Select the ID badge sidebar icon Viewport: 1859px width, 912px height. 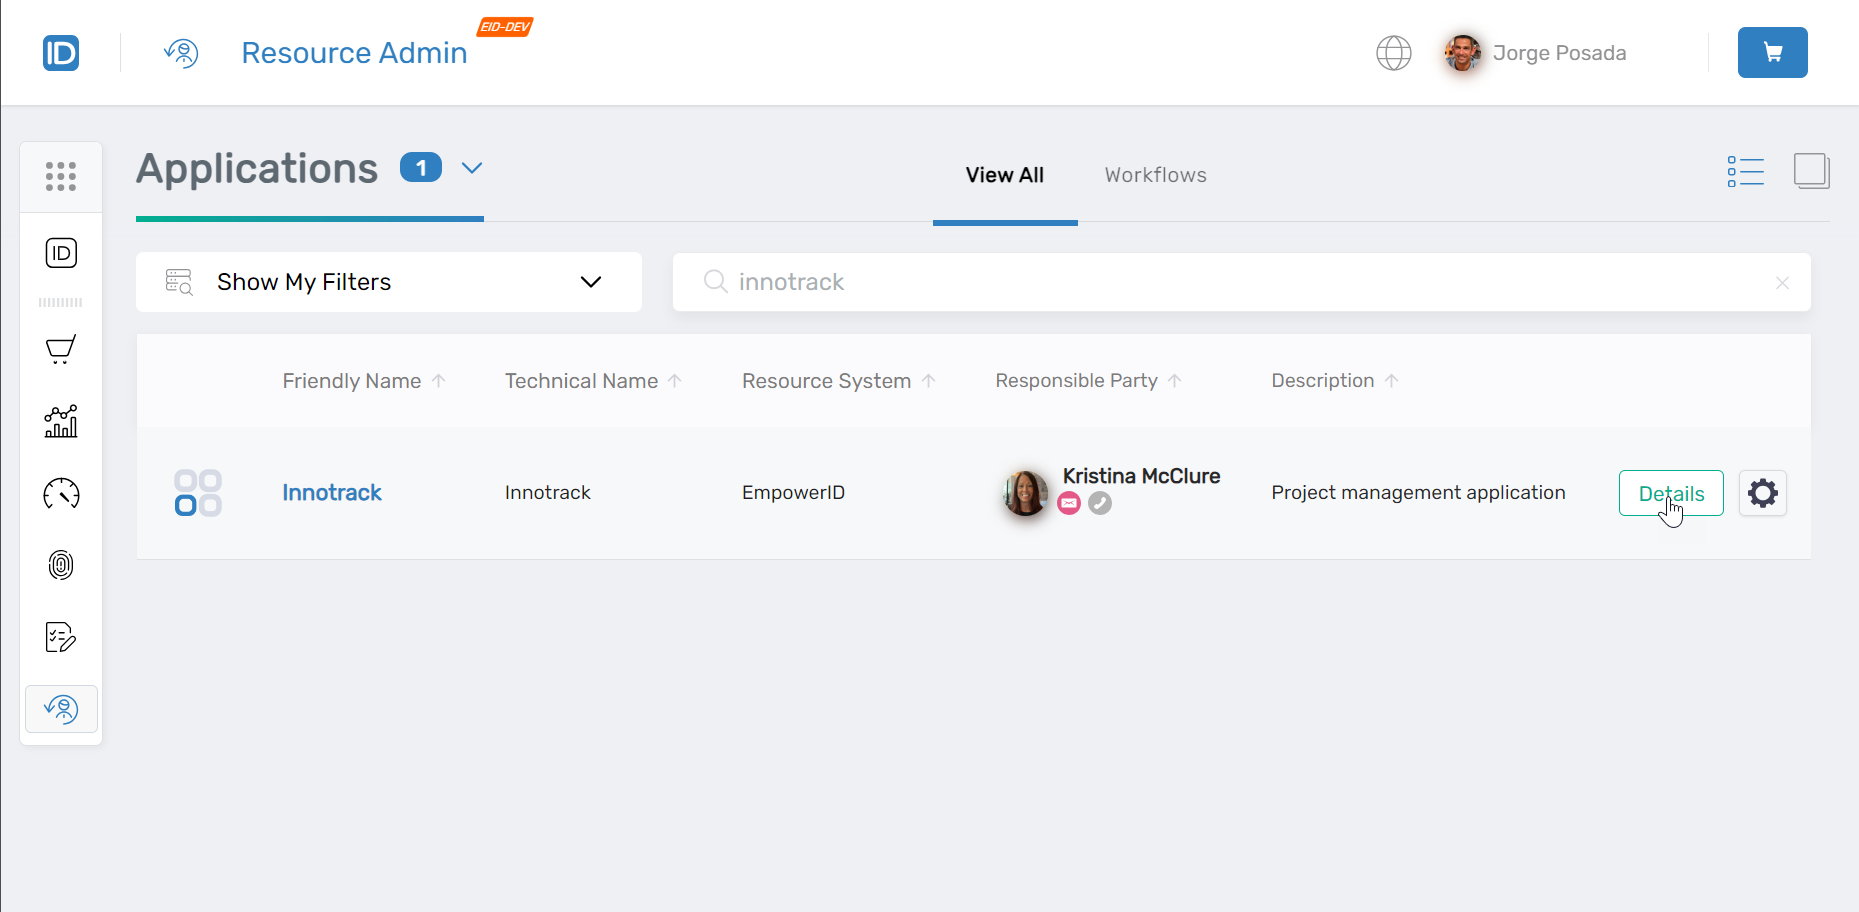[61, 253]
